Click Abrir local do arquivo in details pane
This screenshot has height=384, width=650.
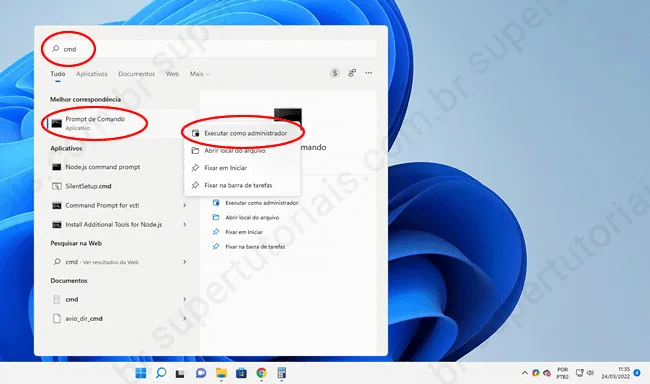point(252,217)
